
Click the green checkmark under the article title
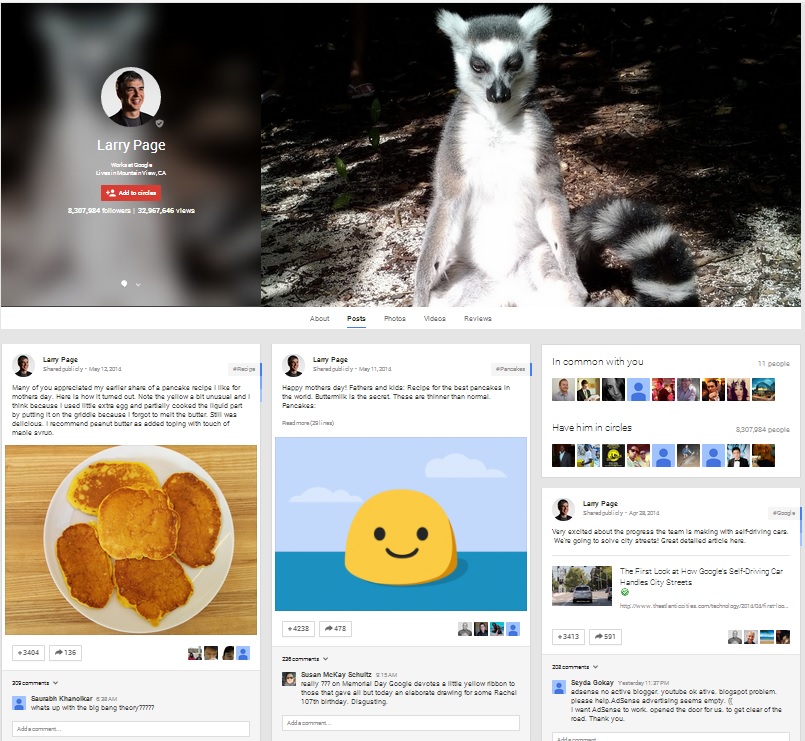[624, 593]
